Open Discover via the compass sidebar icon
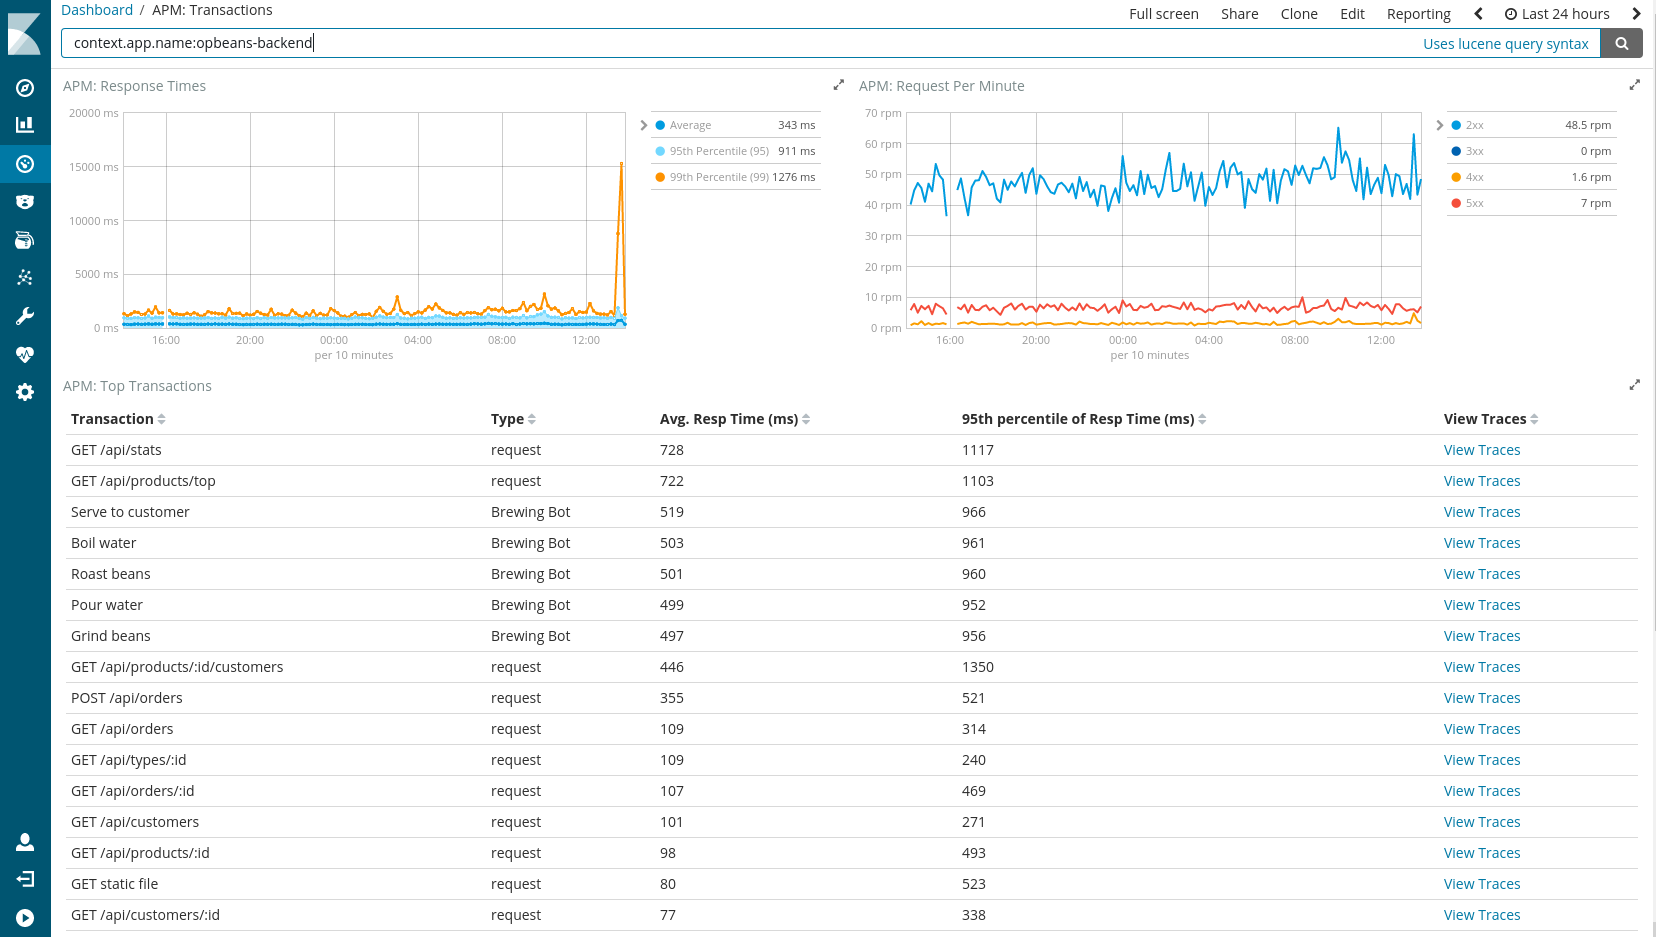 pos(25,87)
